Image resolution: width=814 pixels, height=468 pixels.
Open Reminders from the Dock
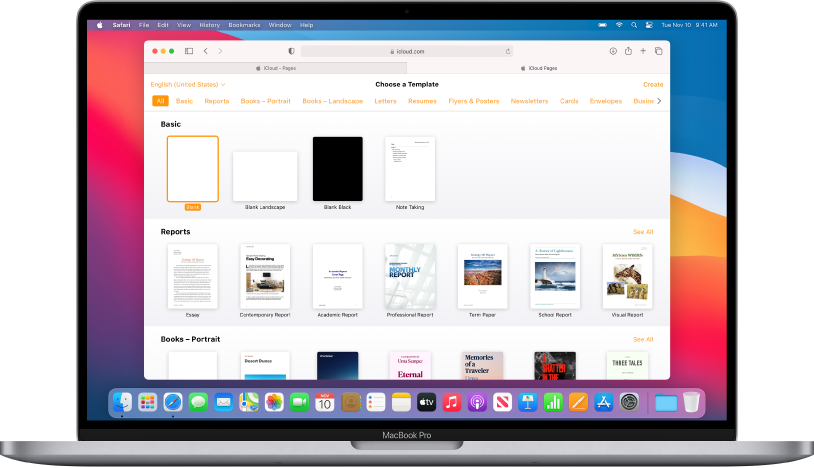coord(375,402)
